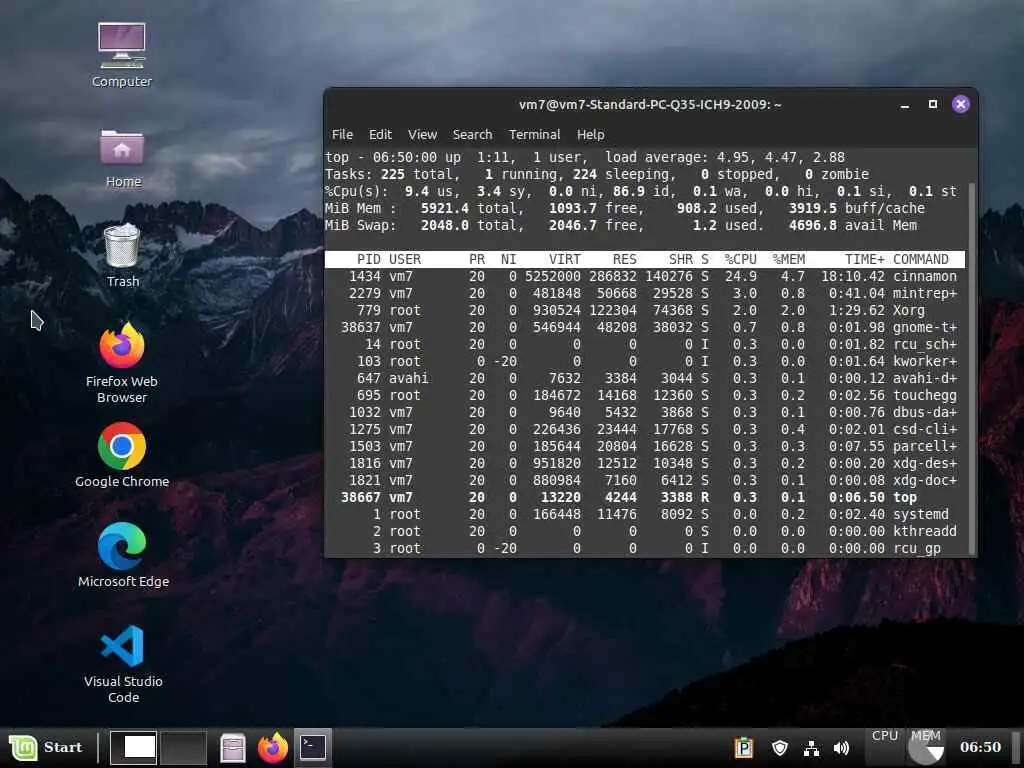The width and height of the screenshot is (1024, 768).
Task: Click the kthreadd process row
Action: (645, 531)
